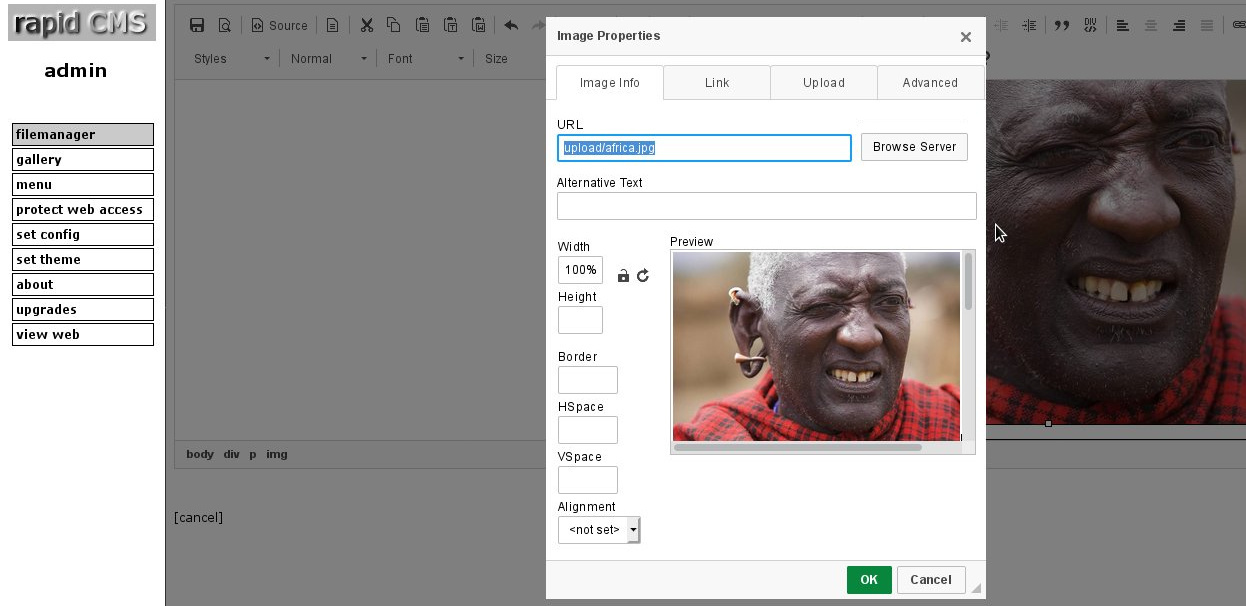Screen dimensions: 1246x606
Task: Click the Cut scissors icon
Action: 366,26
